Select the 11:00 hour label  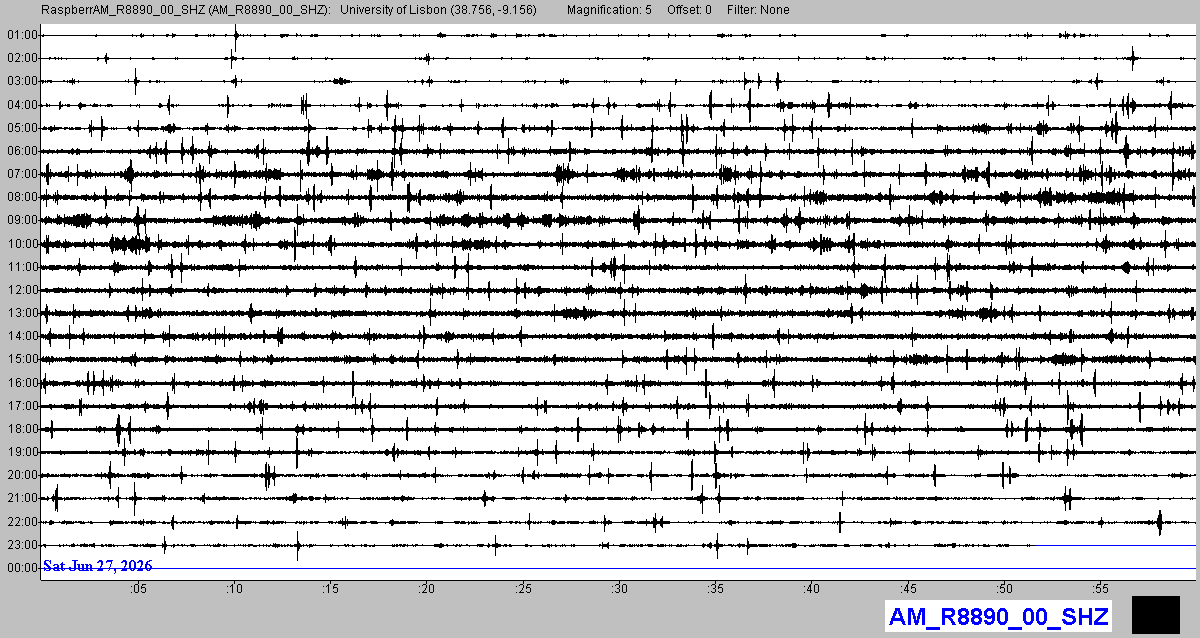click(x=21, y=267)
